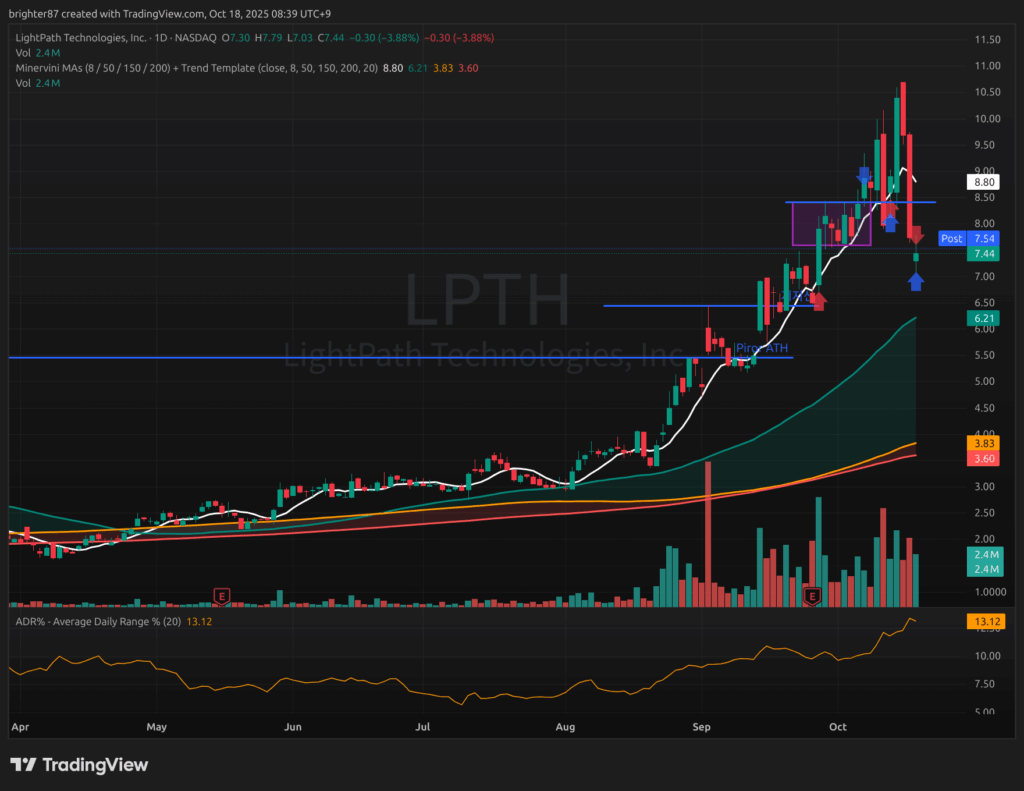The width and height of the screenshot is (1024, 791).
Task: Select the red up arrow near the 6.50 level
Action: point(819,300)
